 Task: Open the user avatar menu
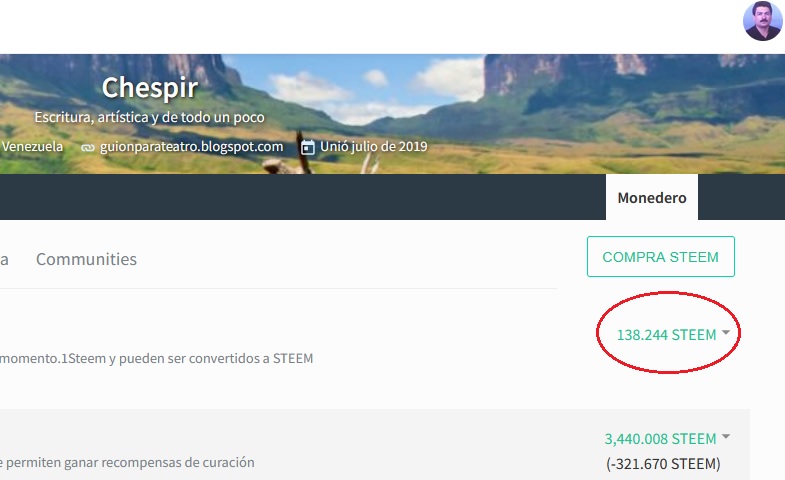[x=762, y=21]
